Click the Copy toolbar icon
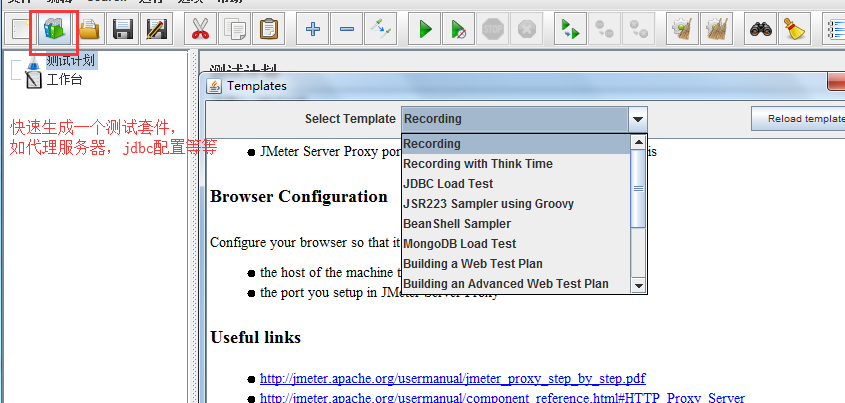Viewport: 845px width, 403px height. [x=234, y=29]
